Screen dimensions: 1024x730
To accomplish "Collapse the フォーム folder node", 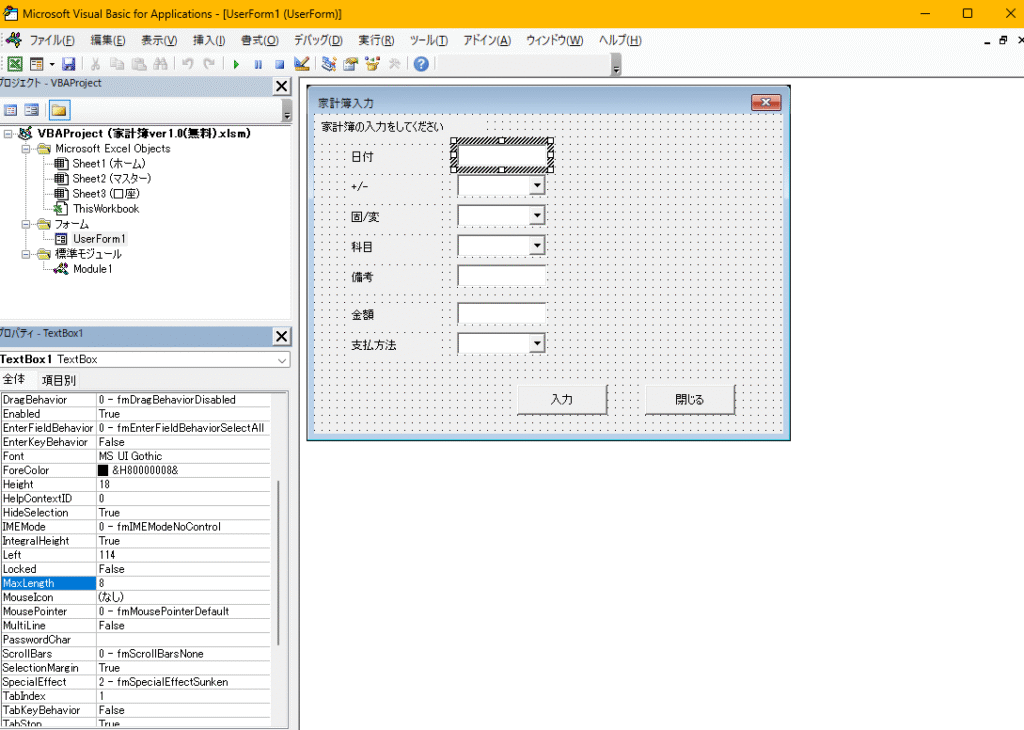I will [x=26, y=224].
